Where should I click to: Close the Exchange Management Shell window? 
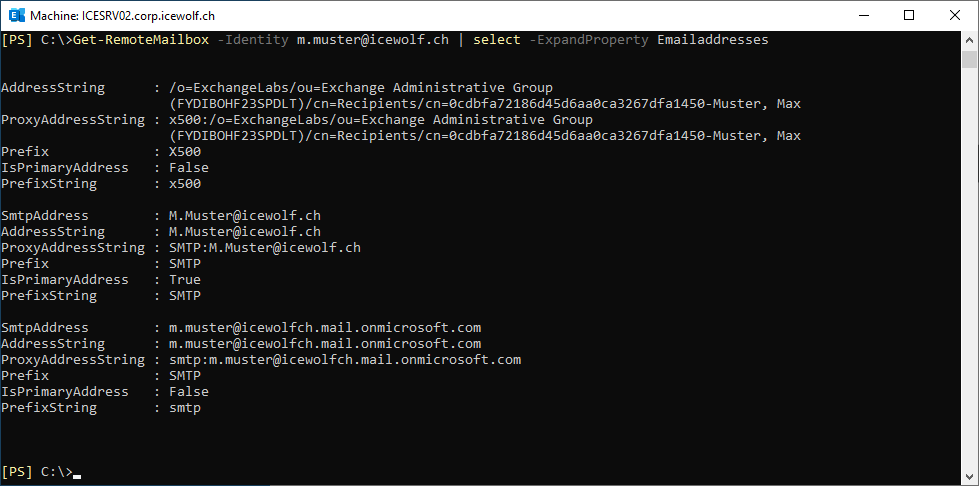click(955, 16)
